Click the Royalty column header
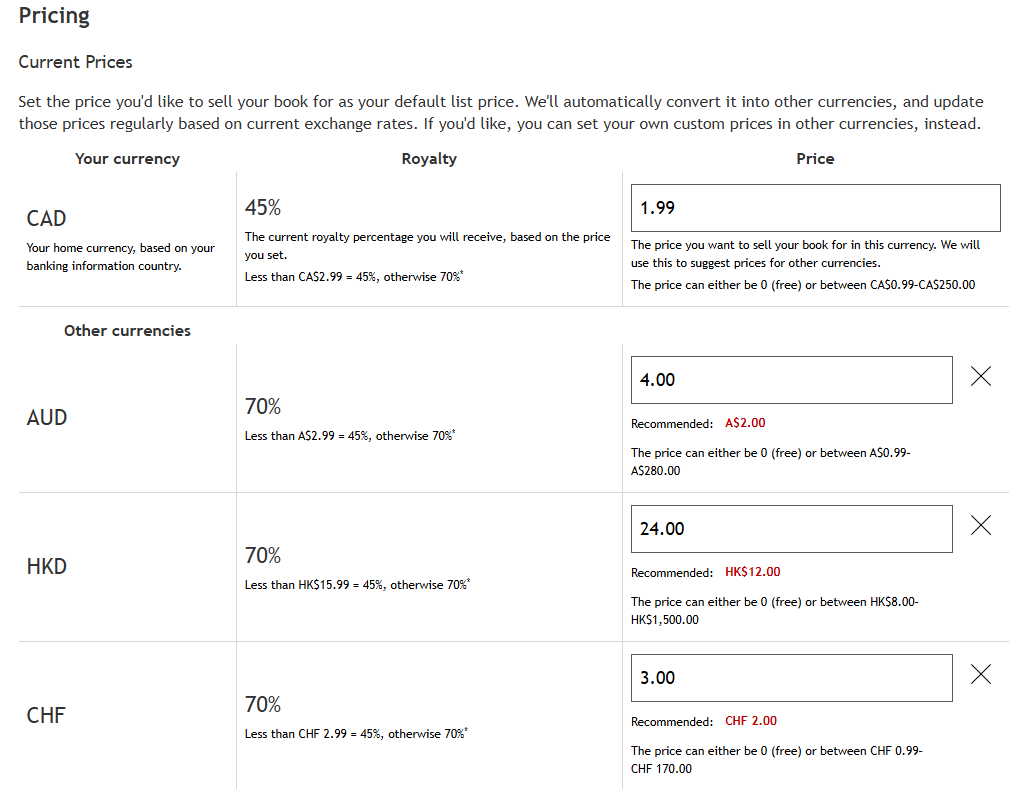The height and width of the screenshot is (789, 1030). pos(429,159)
